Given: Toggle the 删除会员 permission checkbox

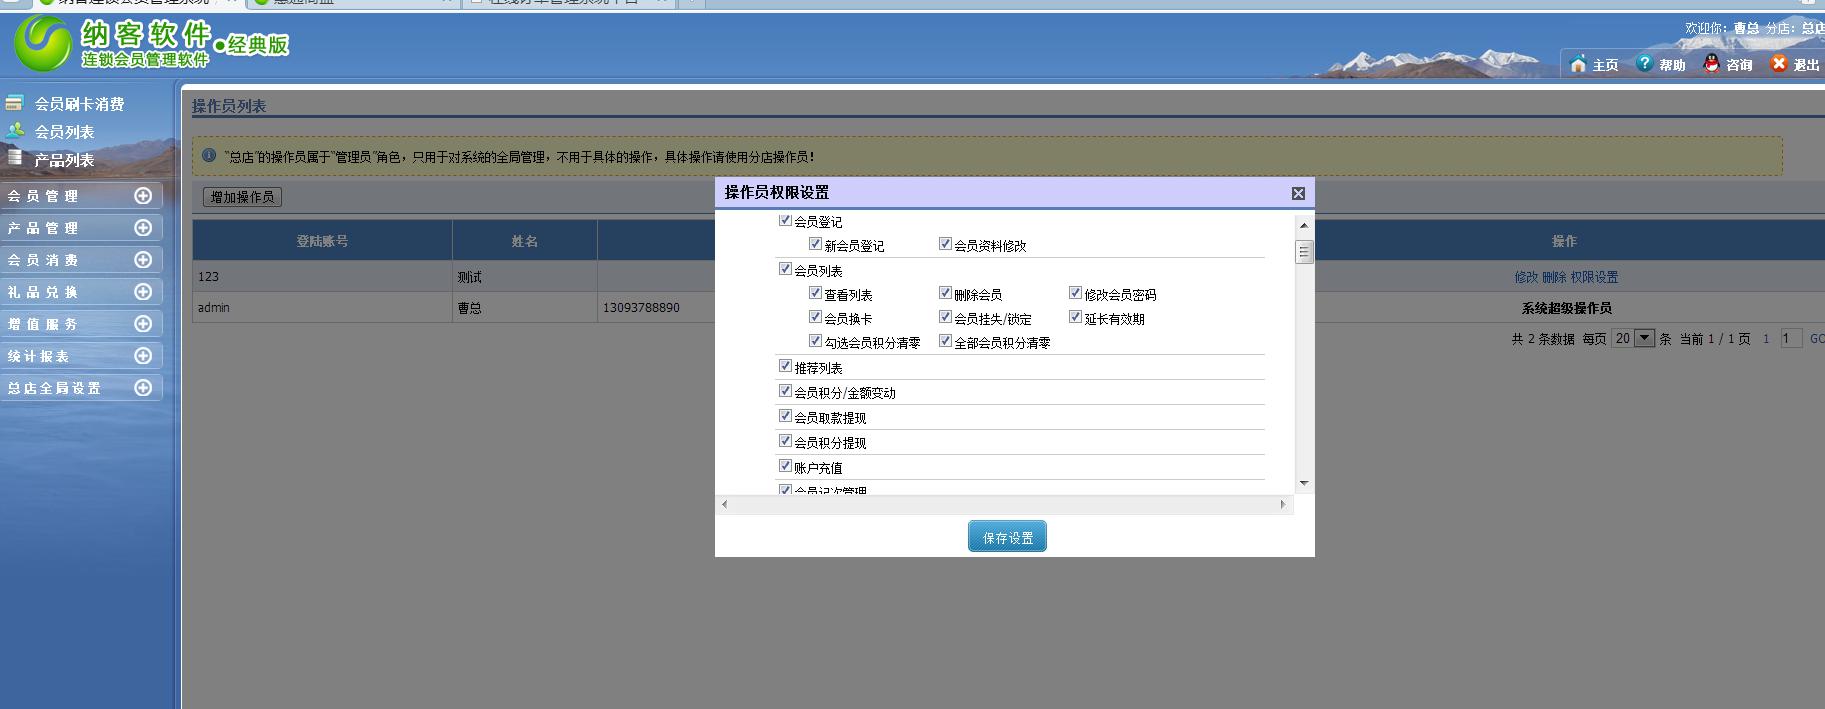Looking at the screenshot, I should coord(945,293).
